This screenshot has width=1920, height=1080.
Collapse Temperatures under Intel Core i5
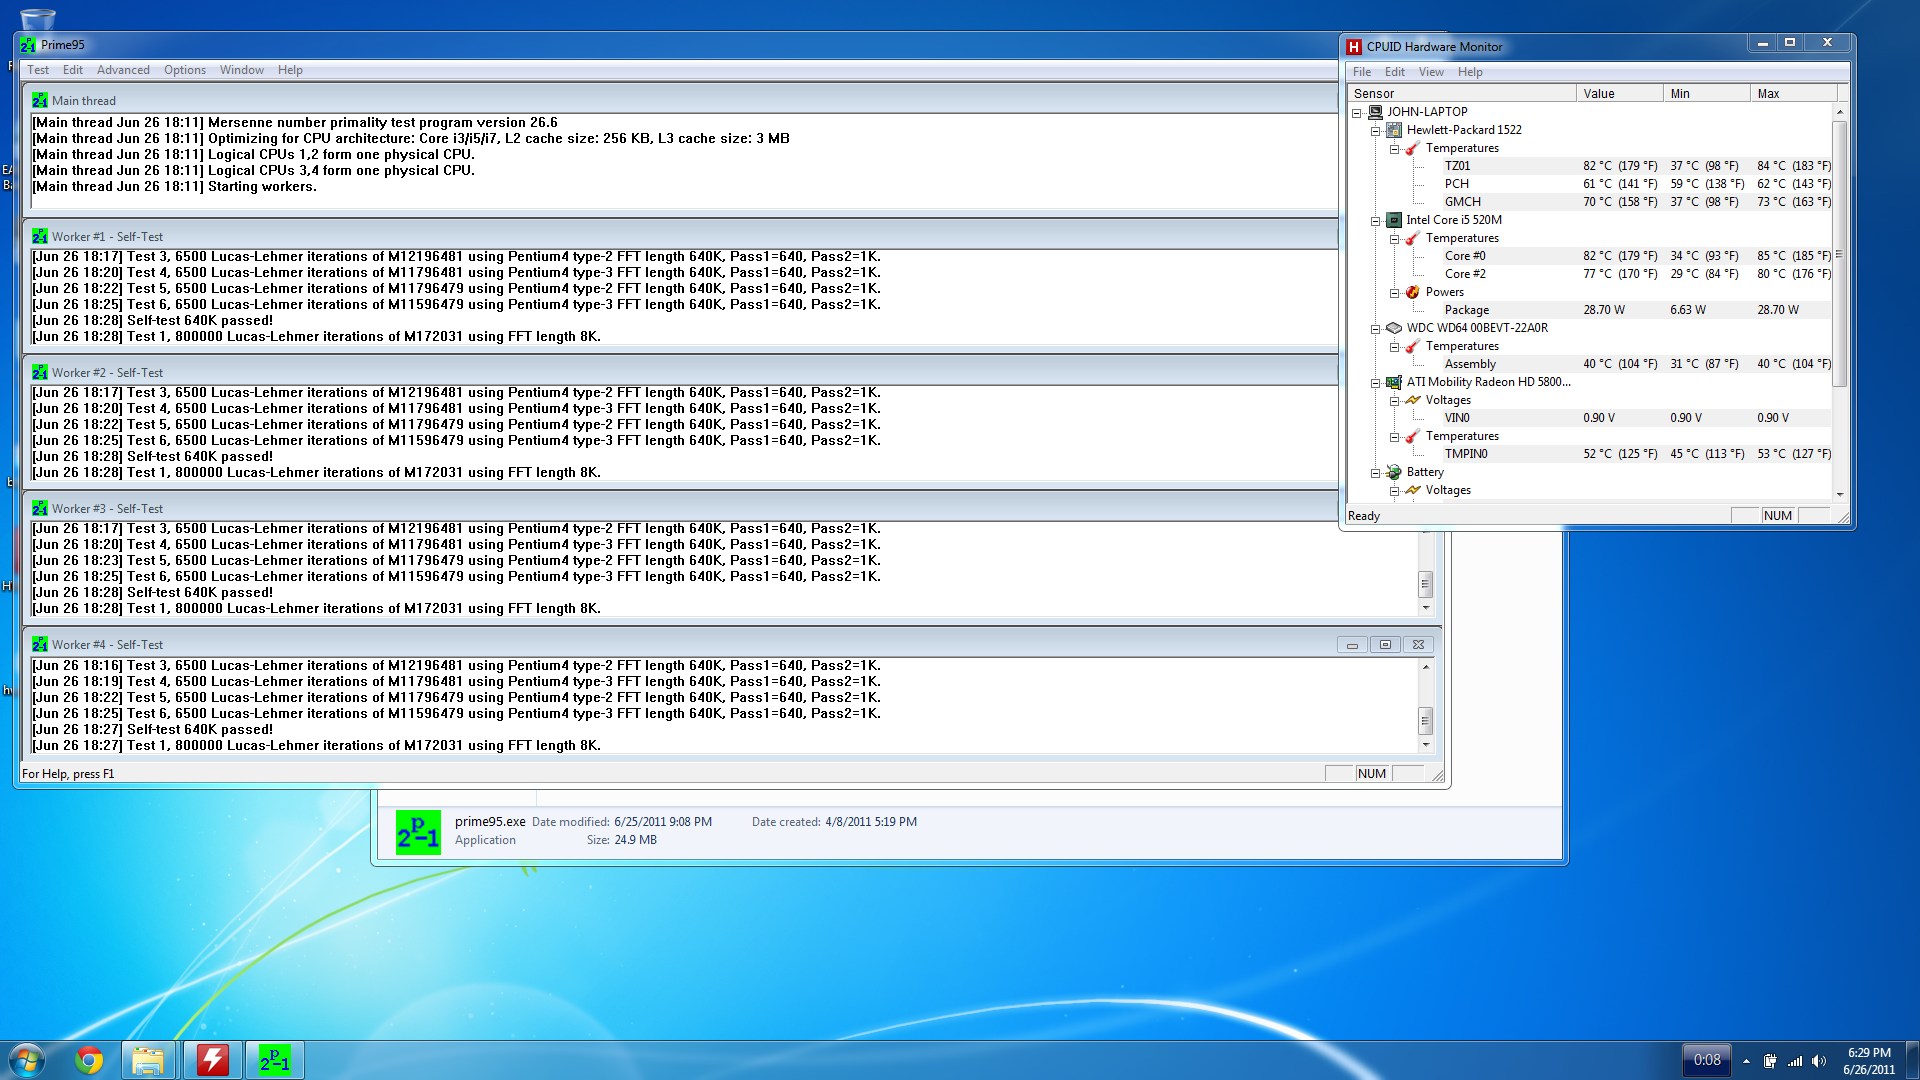point(1394,239)
